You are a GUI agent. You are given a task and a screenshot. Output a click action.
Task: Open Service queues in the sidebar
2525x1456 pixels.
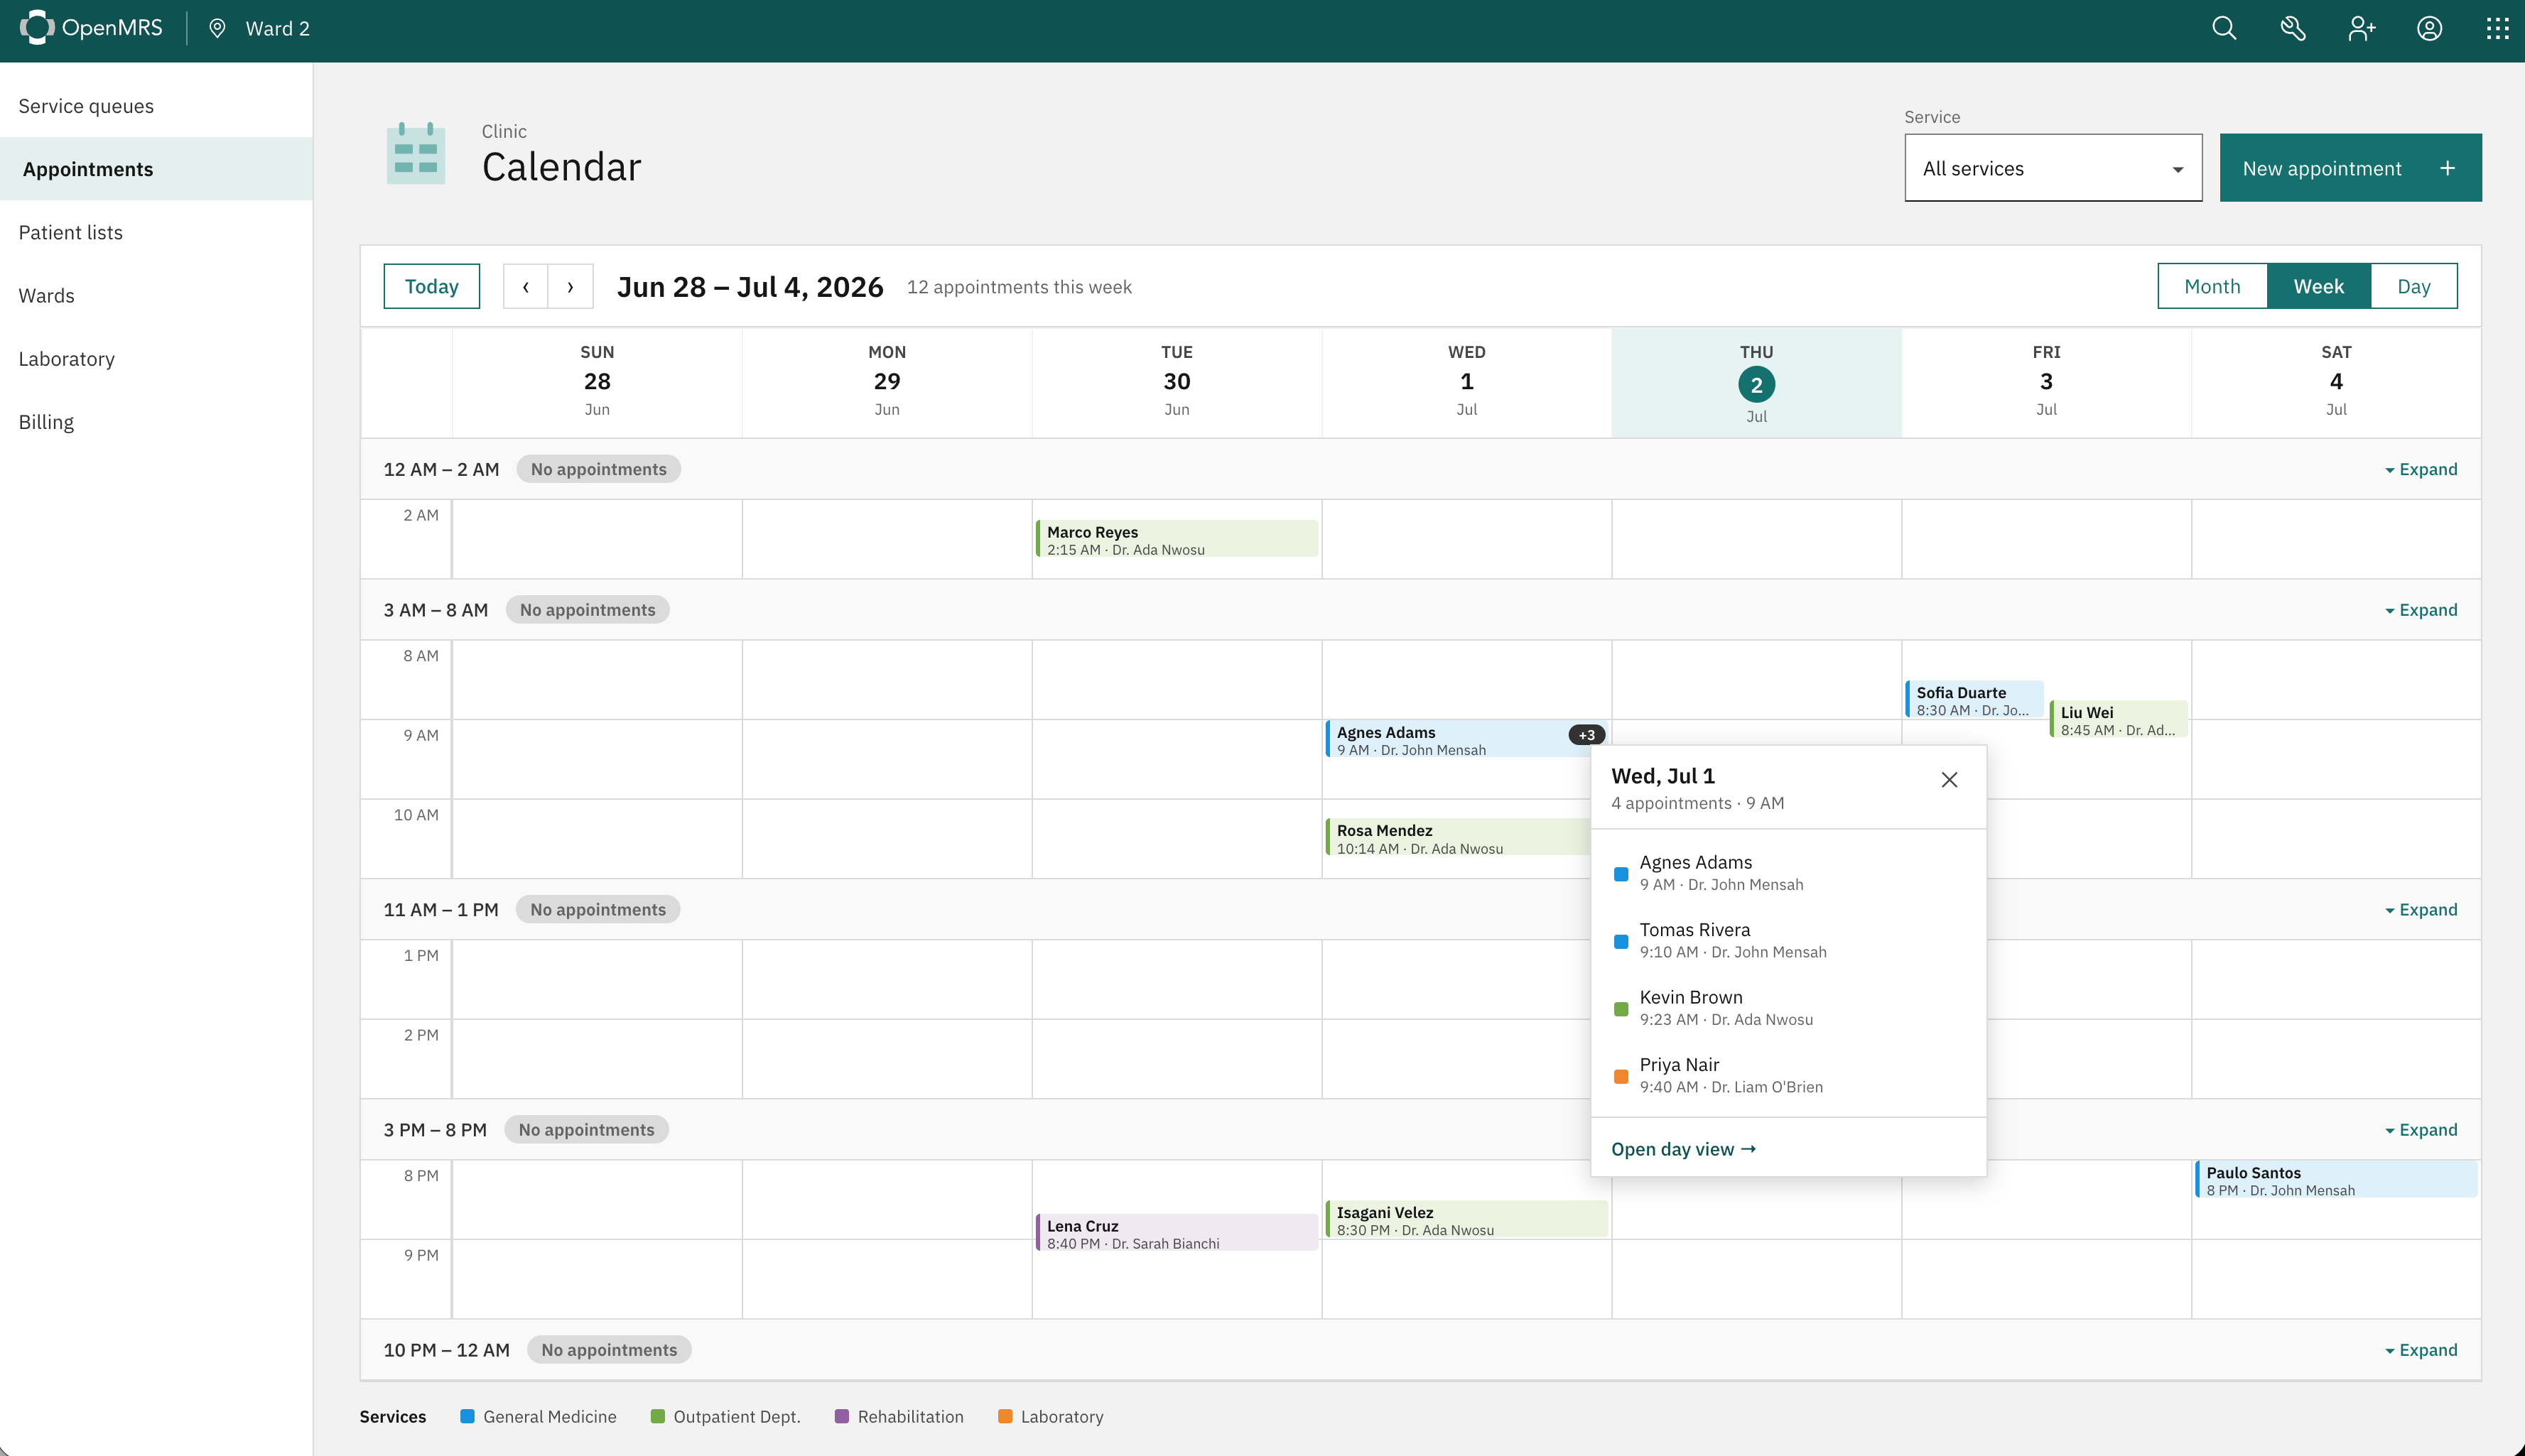coord(156,106)
